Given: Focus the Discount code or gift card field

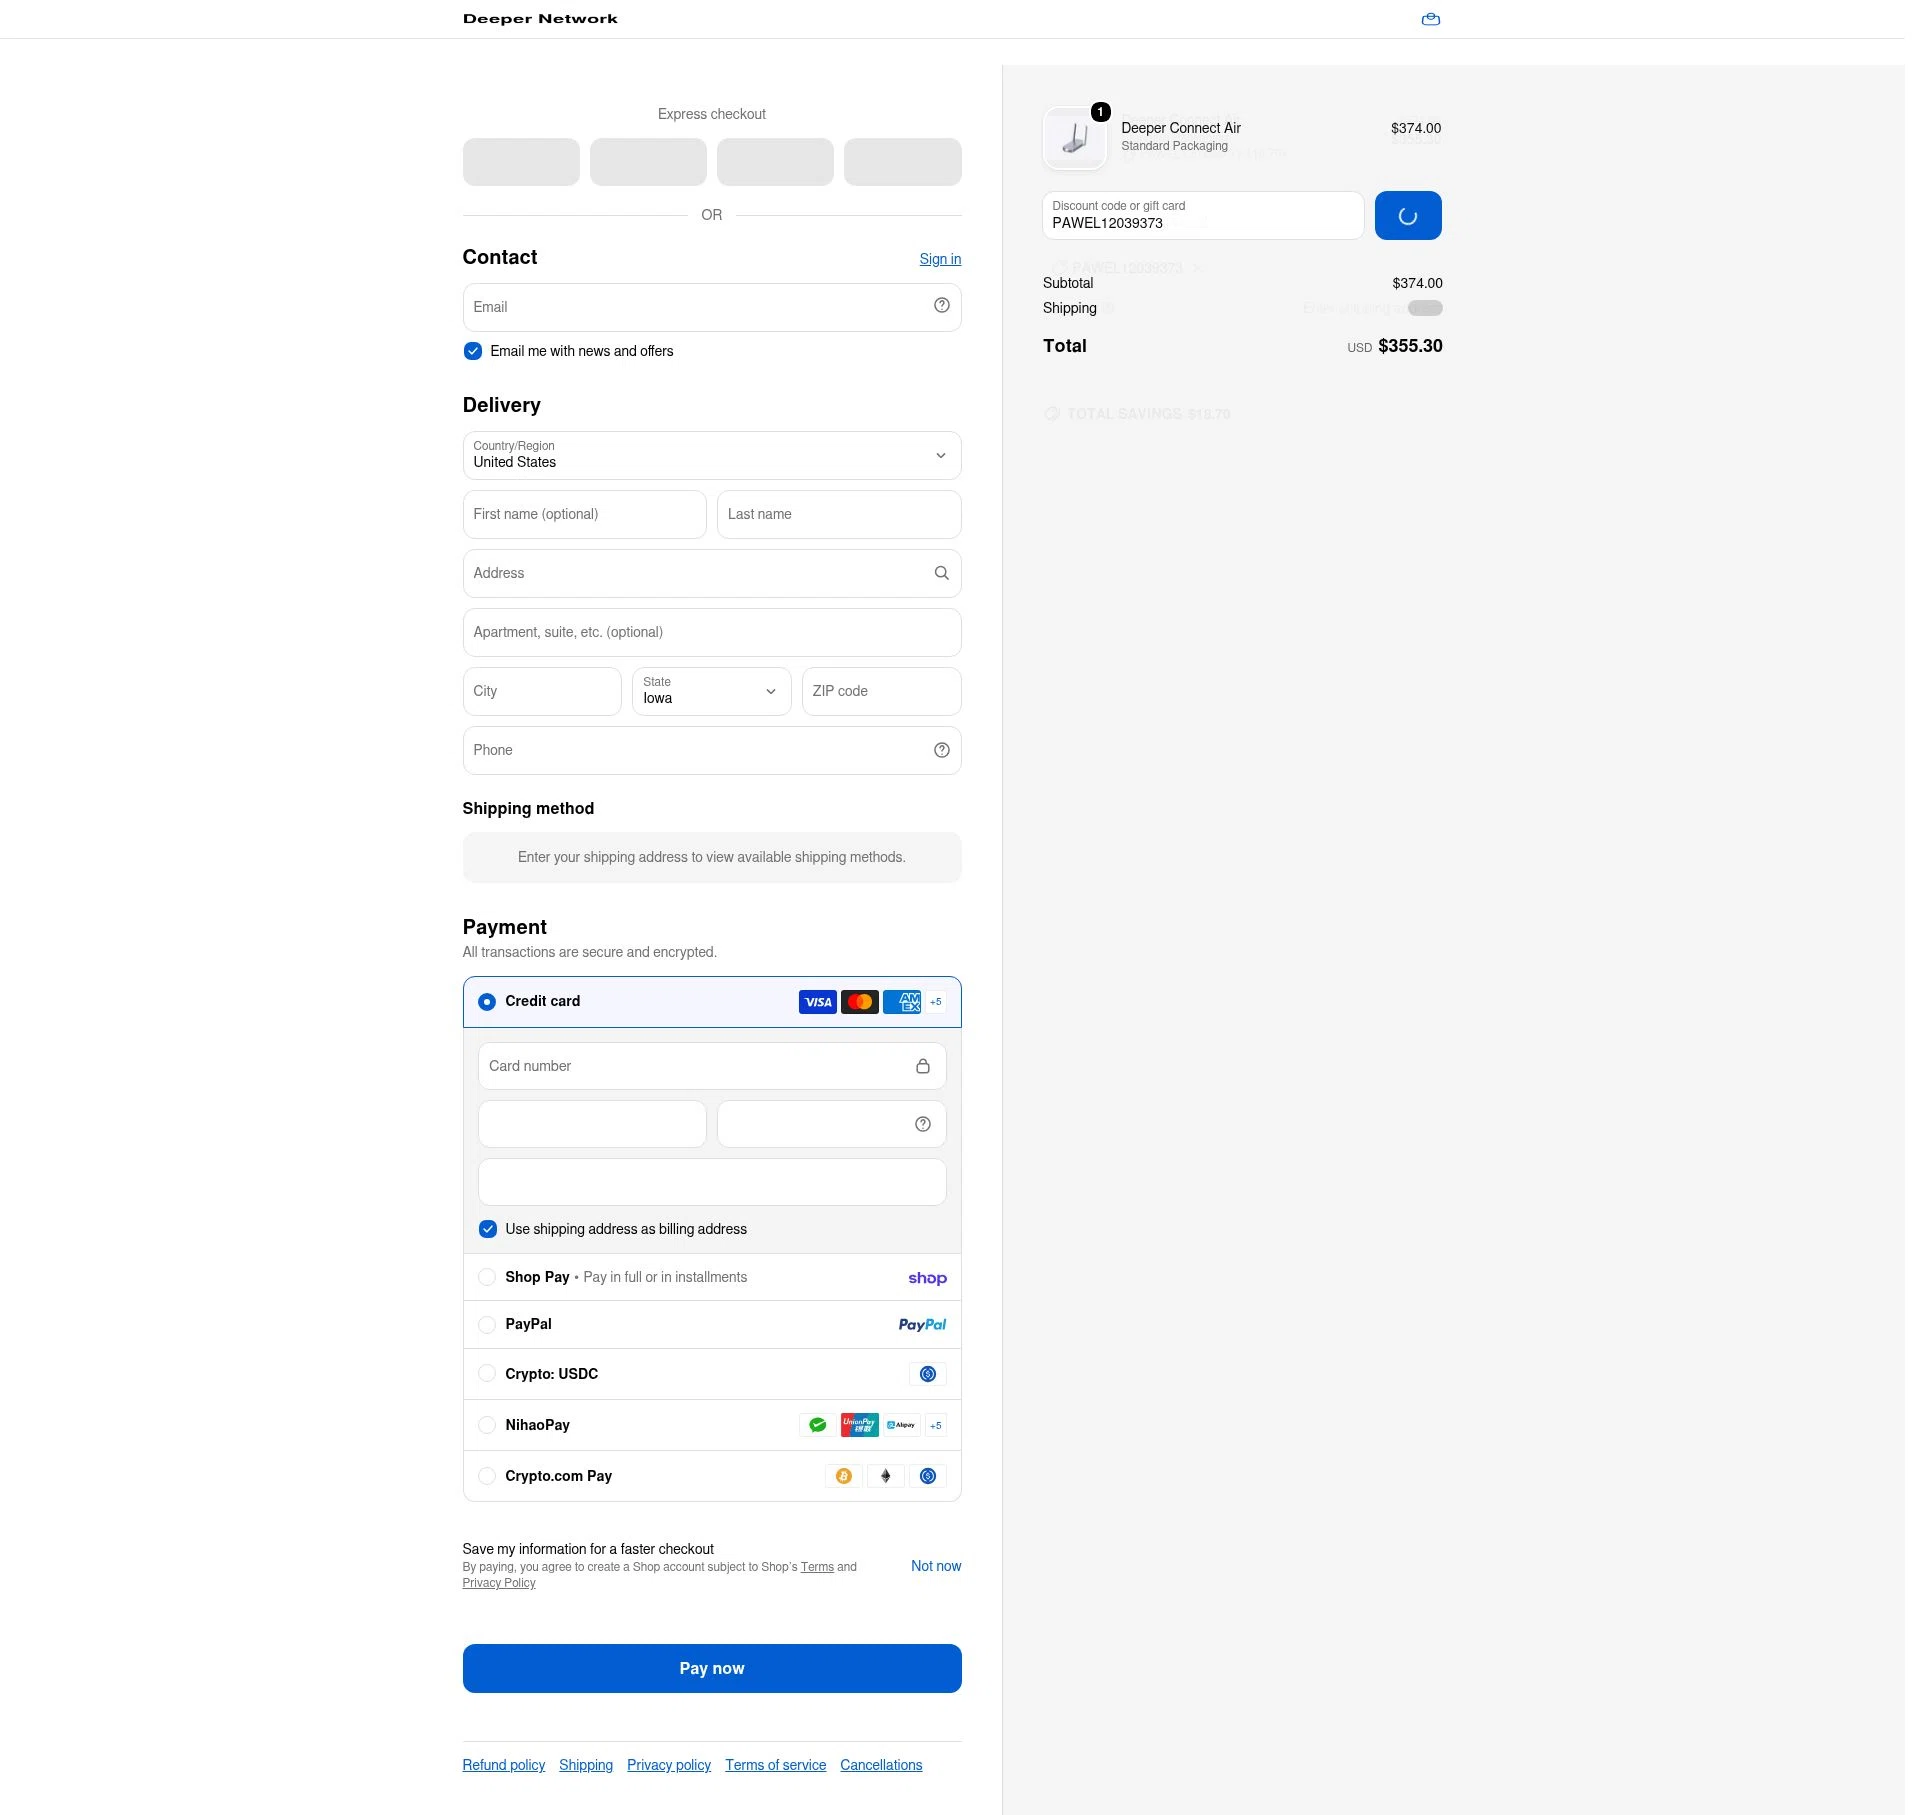Looking at the screenshot, I should click(1203, 215).
